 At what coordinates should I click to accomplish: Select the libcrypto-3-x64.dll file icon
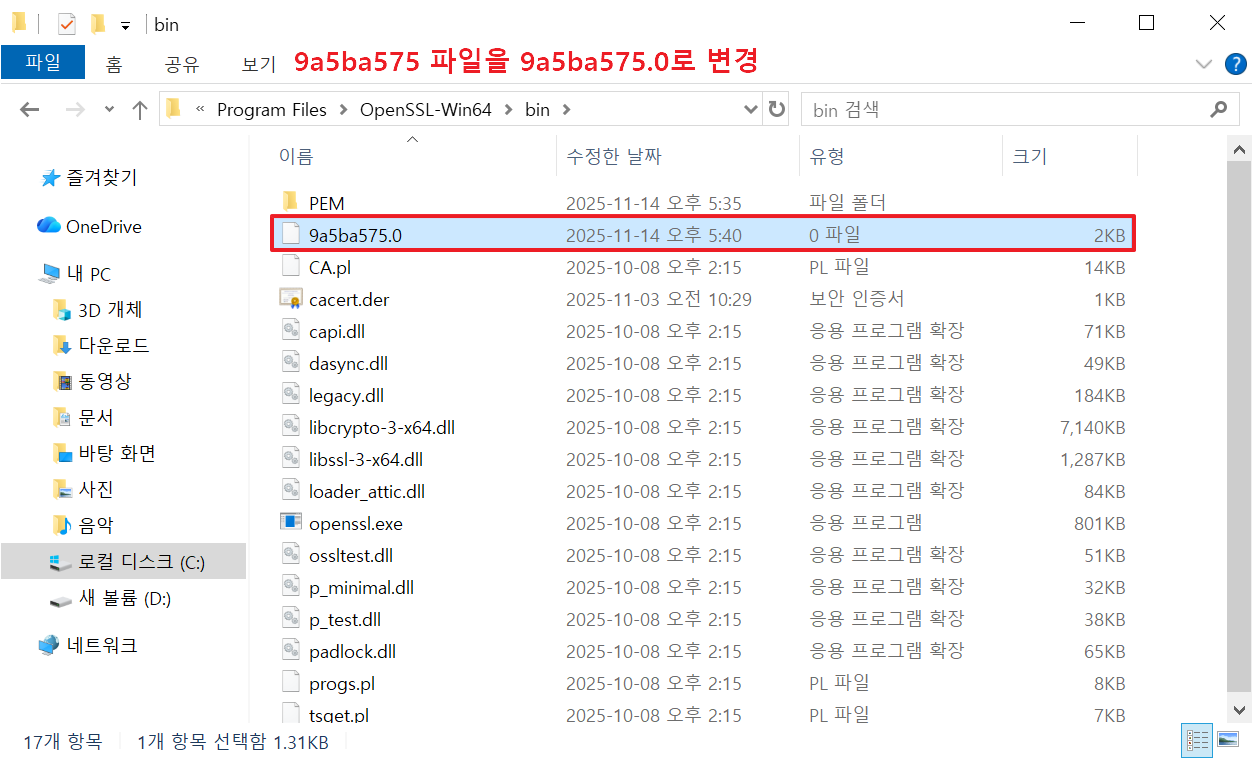click(x=291, y=427)
